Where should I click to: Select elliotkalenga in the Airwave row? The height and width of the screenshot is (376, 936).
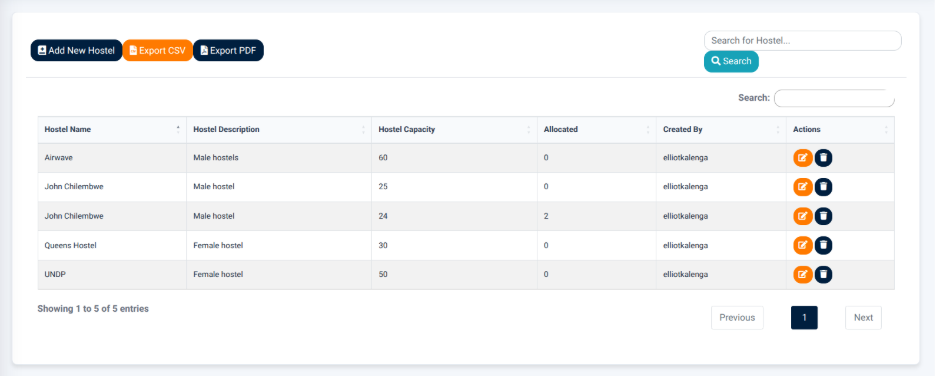(x=685, y=158)
